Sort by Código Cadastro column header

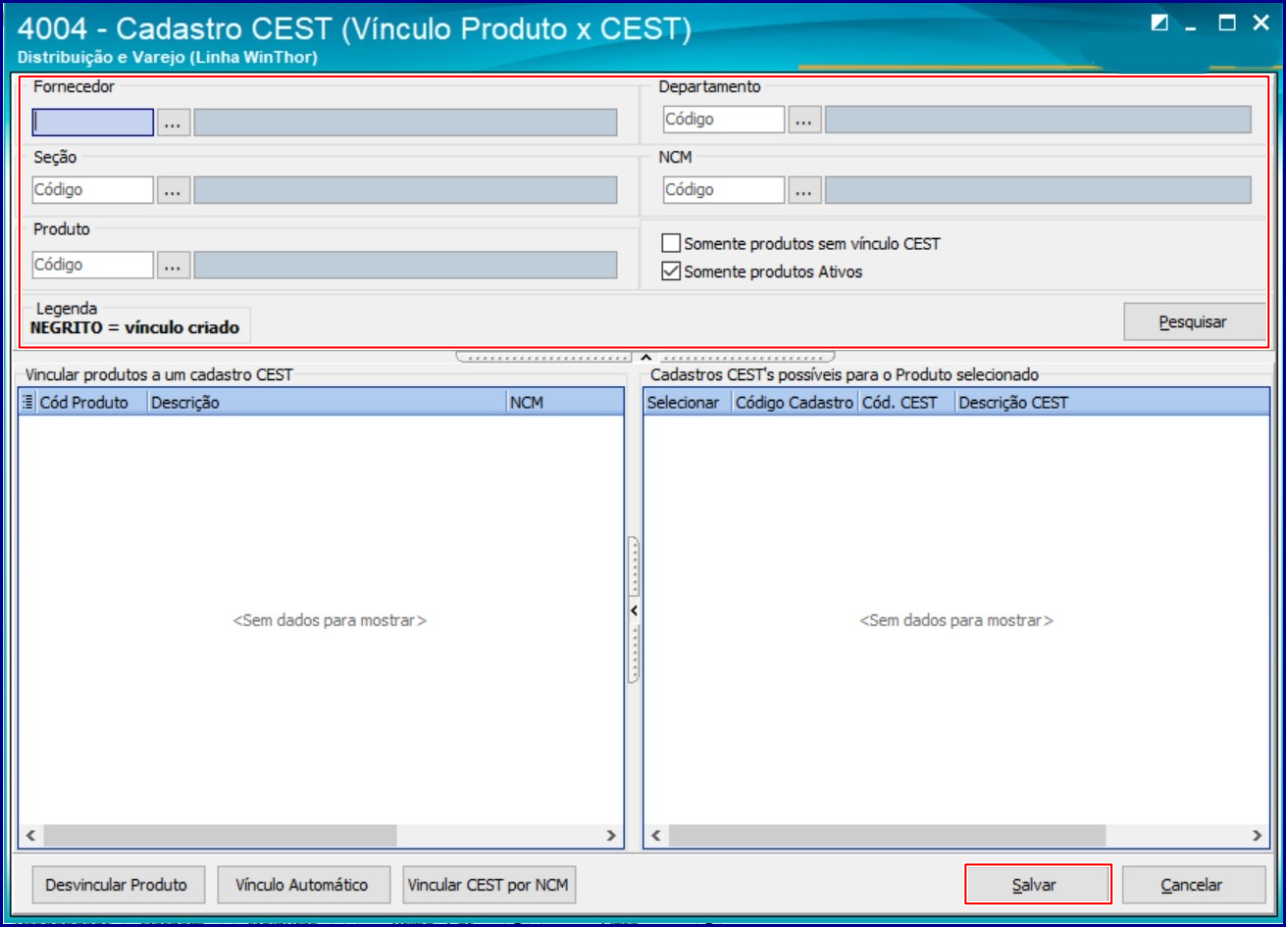coord(795,403)
